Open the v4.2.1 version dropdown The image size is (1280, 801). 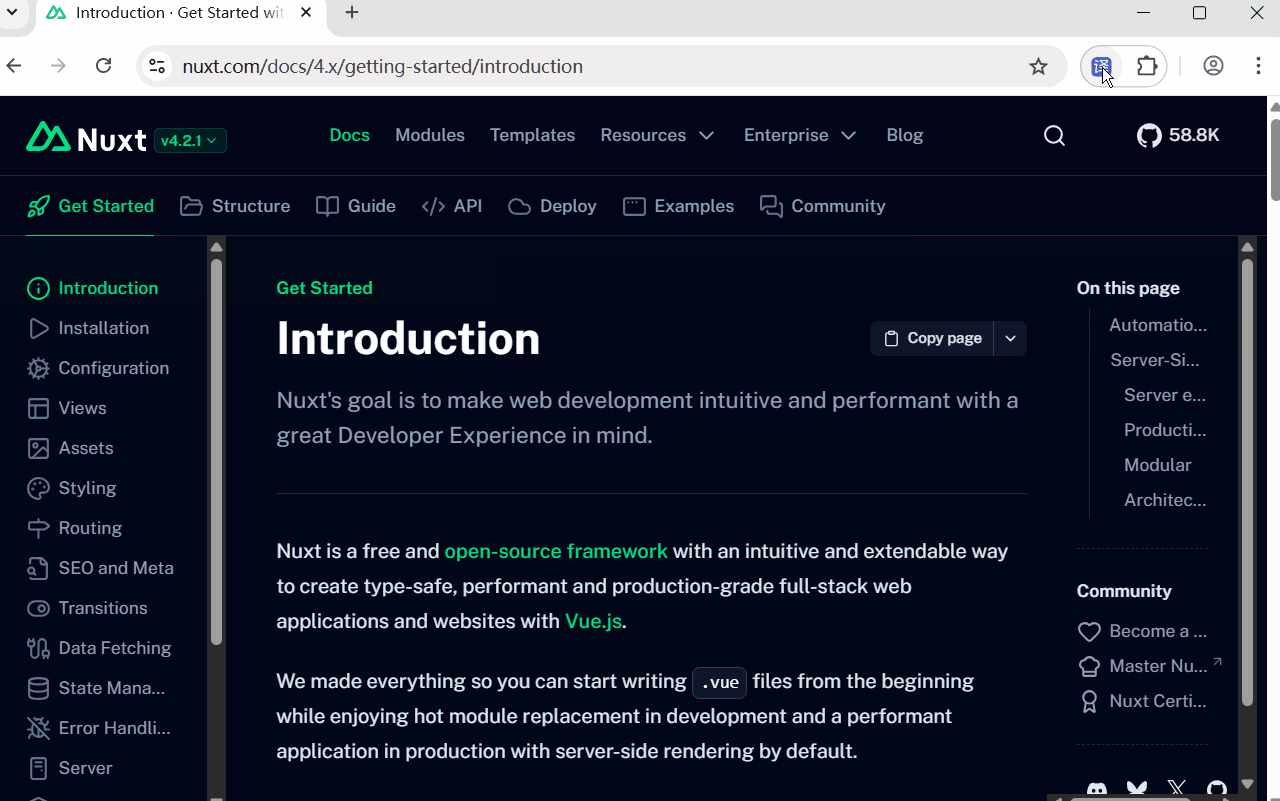tap(190, 141)
